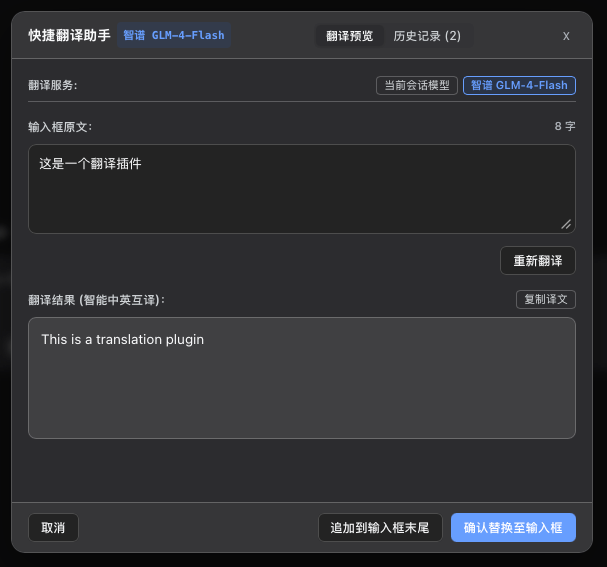The image size is (607, 567).
Task: Click the 翻译服务: label
Action: point(53,85)
